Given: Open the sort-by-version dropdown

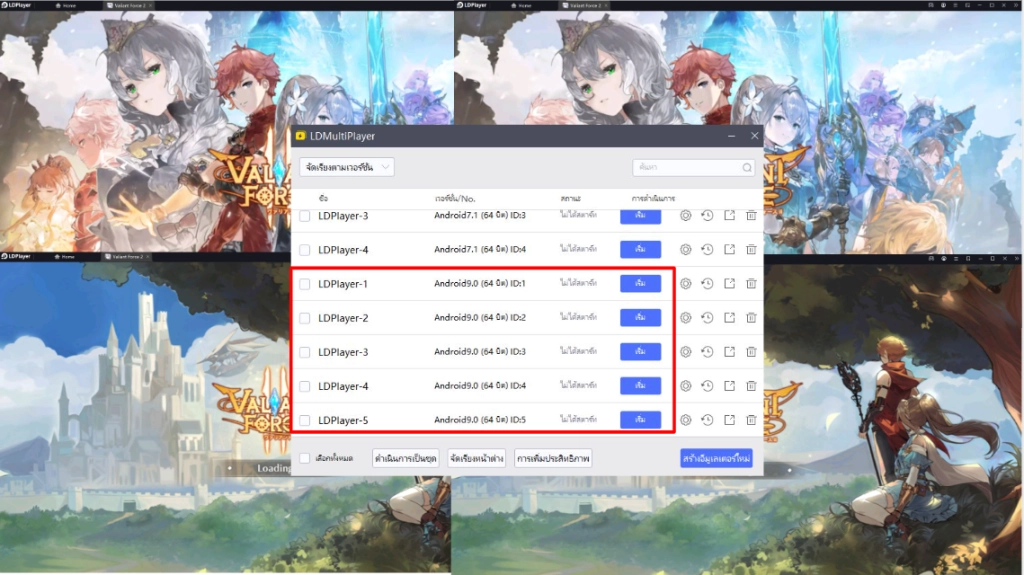Looking at the screenshot, I should pos(347,167).
